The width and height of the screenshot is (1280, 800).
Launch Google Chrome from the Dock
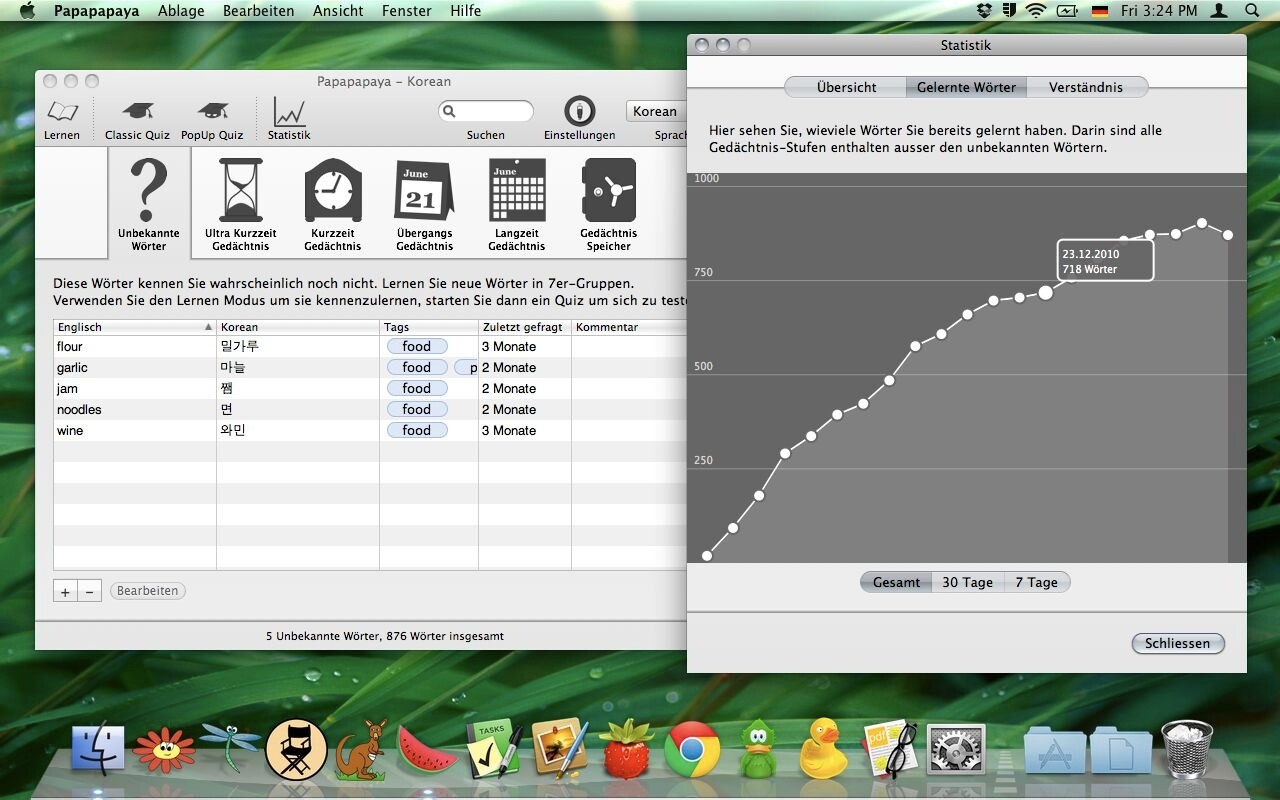click(x=692, y=750)
